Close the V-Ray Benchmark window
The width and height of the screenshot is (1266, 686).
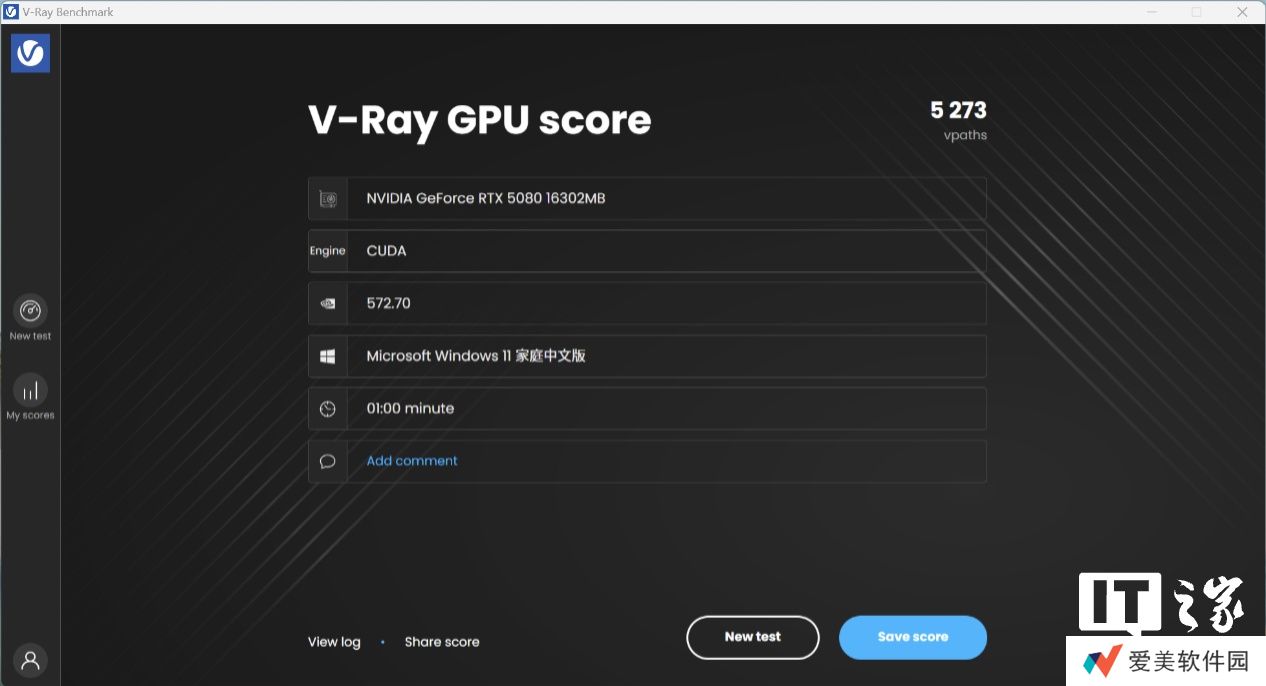[1242, 12]
